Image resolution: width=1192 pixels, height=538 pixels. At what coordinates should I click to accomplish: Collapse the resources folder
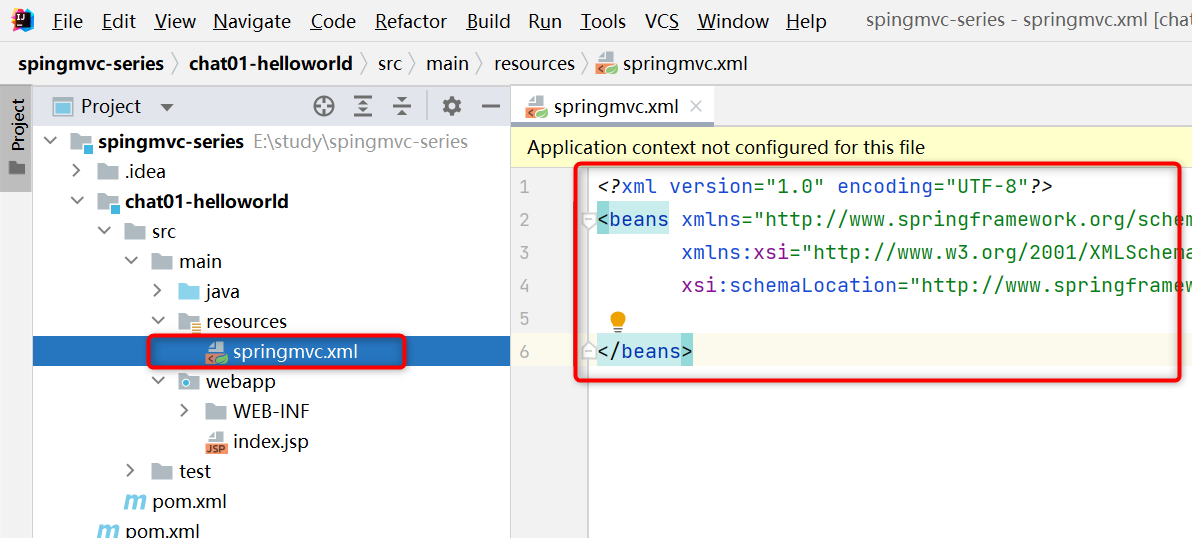pos(157,321)
